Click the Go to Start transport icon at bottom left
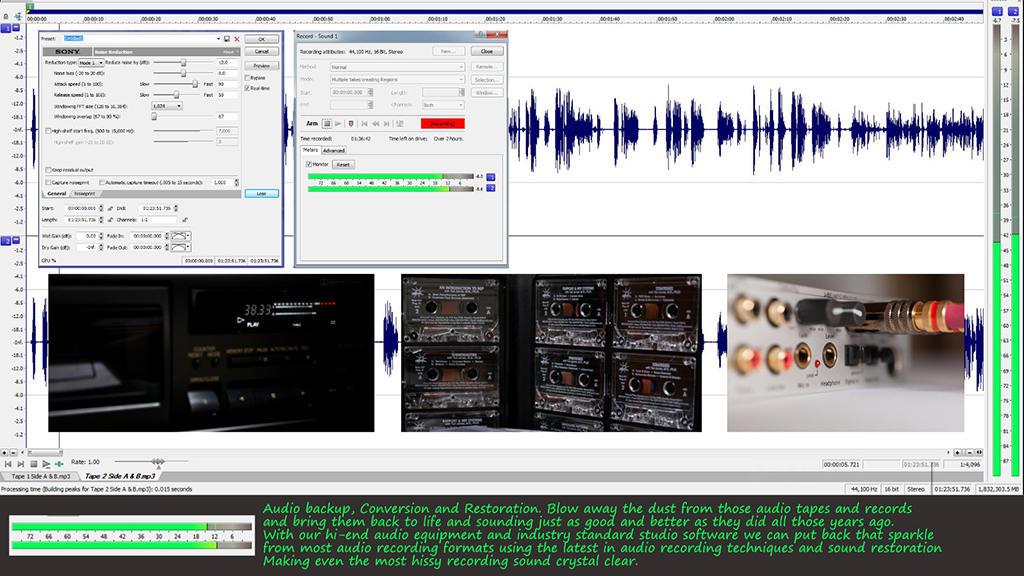Screen dimensions: 1024x576 coord(8,464)
